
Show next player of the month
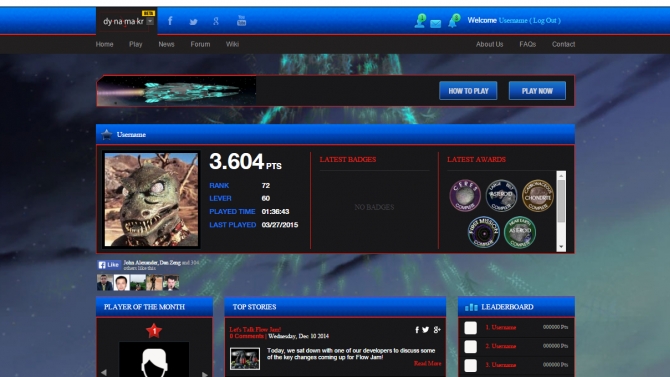tap(205, 374)
